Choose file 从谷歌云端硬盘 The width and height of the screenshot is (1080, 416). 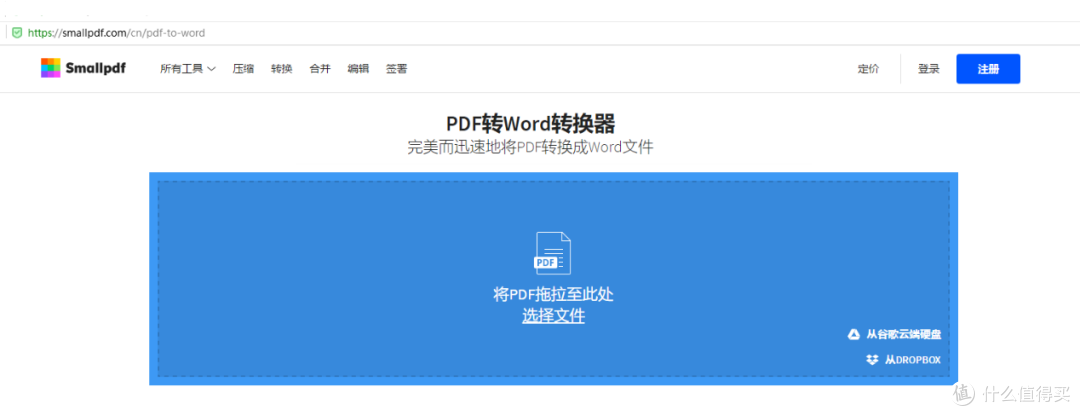pyautogui.click(x=903, y=335)
